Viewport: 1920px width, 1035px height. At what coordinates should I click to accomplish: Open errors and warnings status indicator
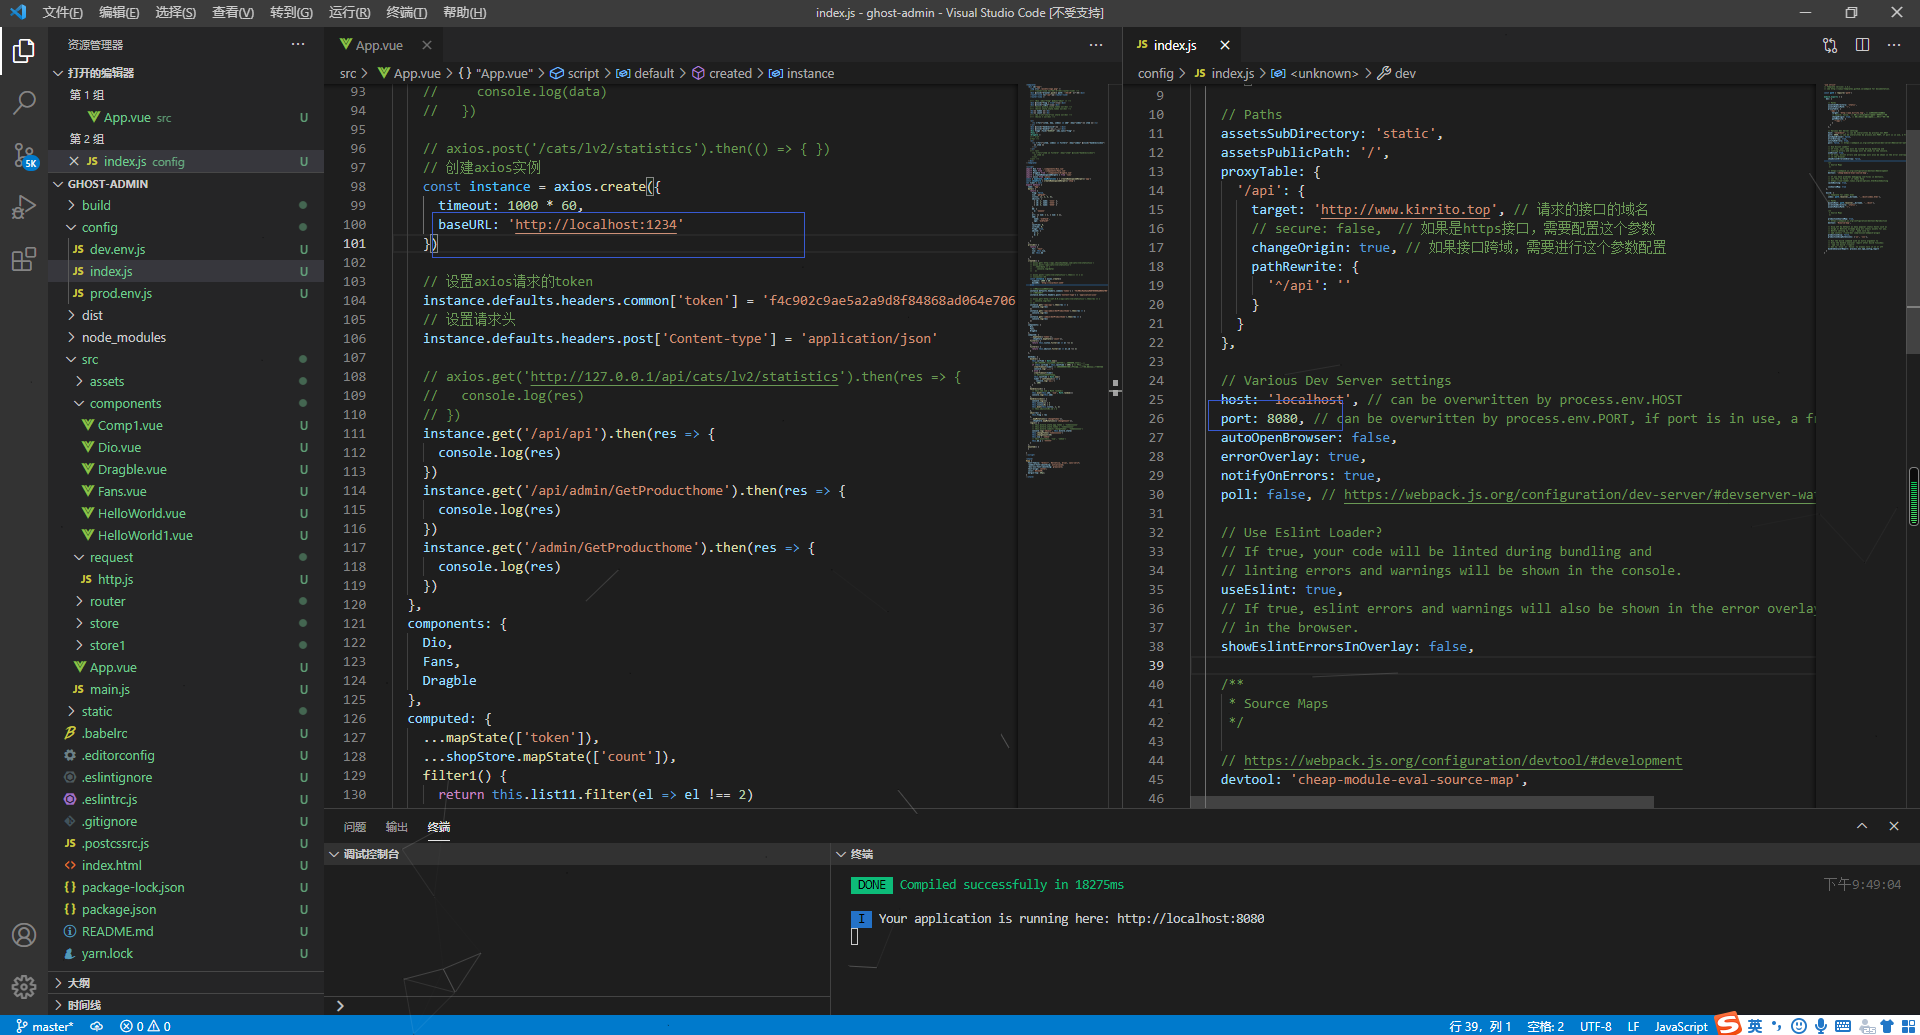click(145, 1026)
